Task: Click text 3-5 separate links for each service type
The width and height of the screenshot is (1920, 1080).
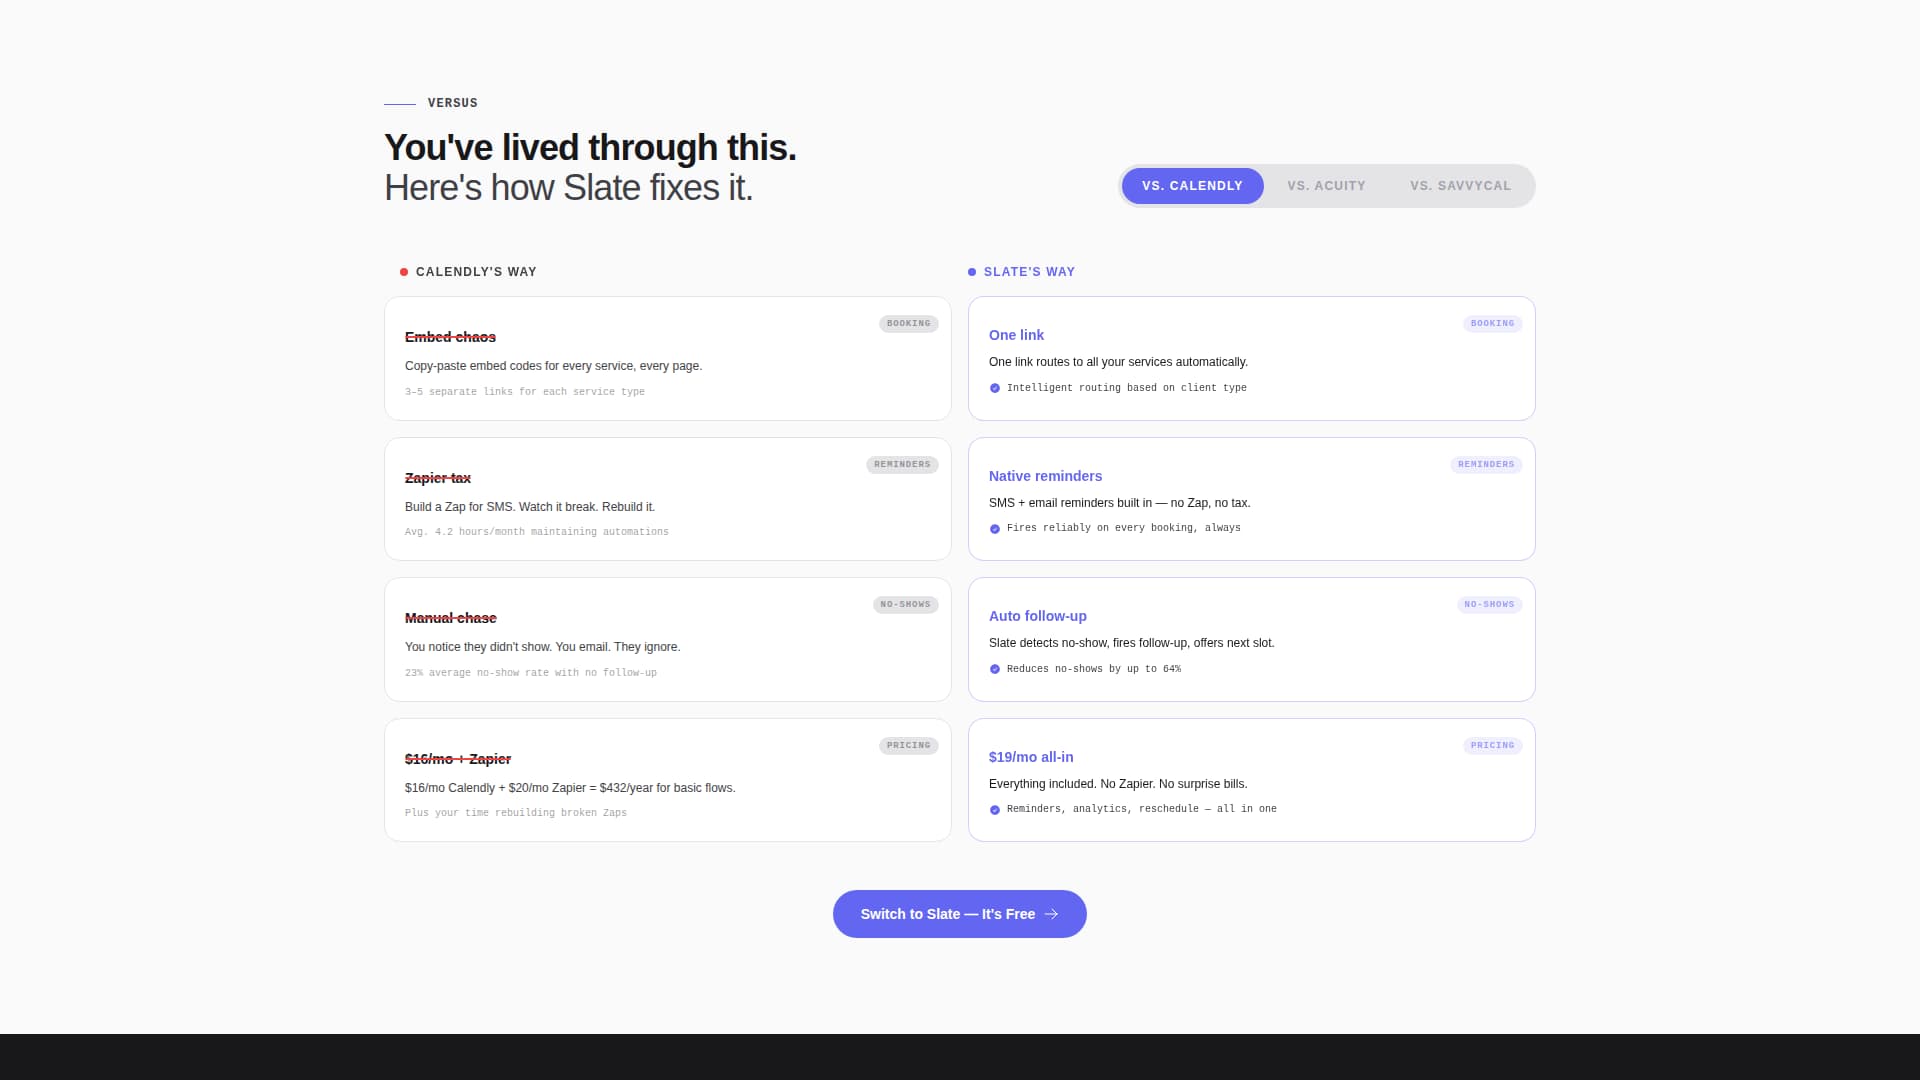Action: click(524, 392)
